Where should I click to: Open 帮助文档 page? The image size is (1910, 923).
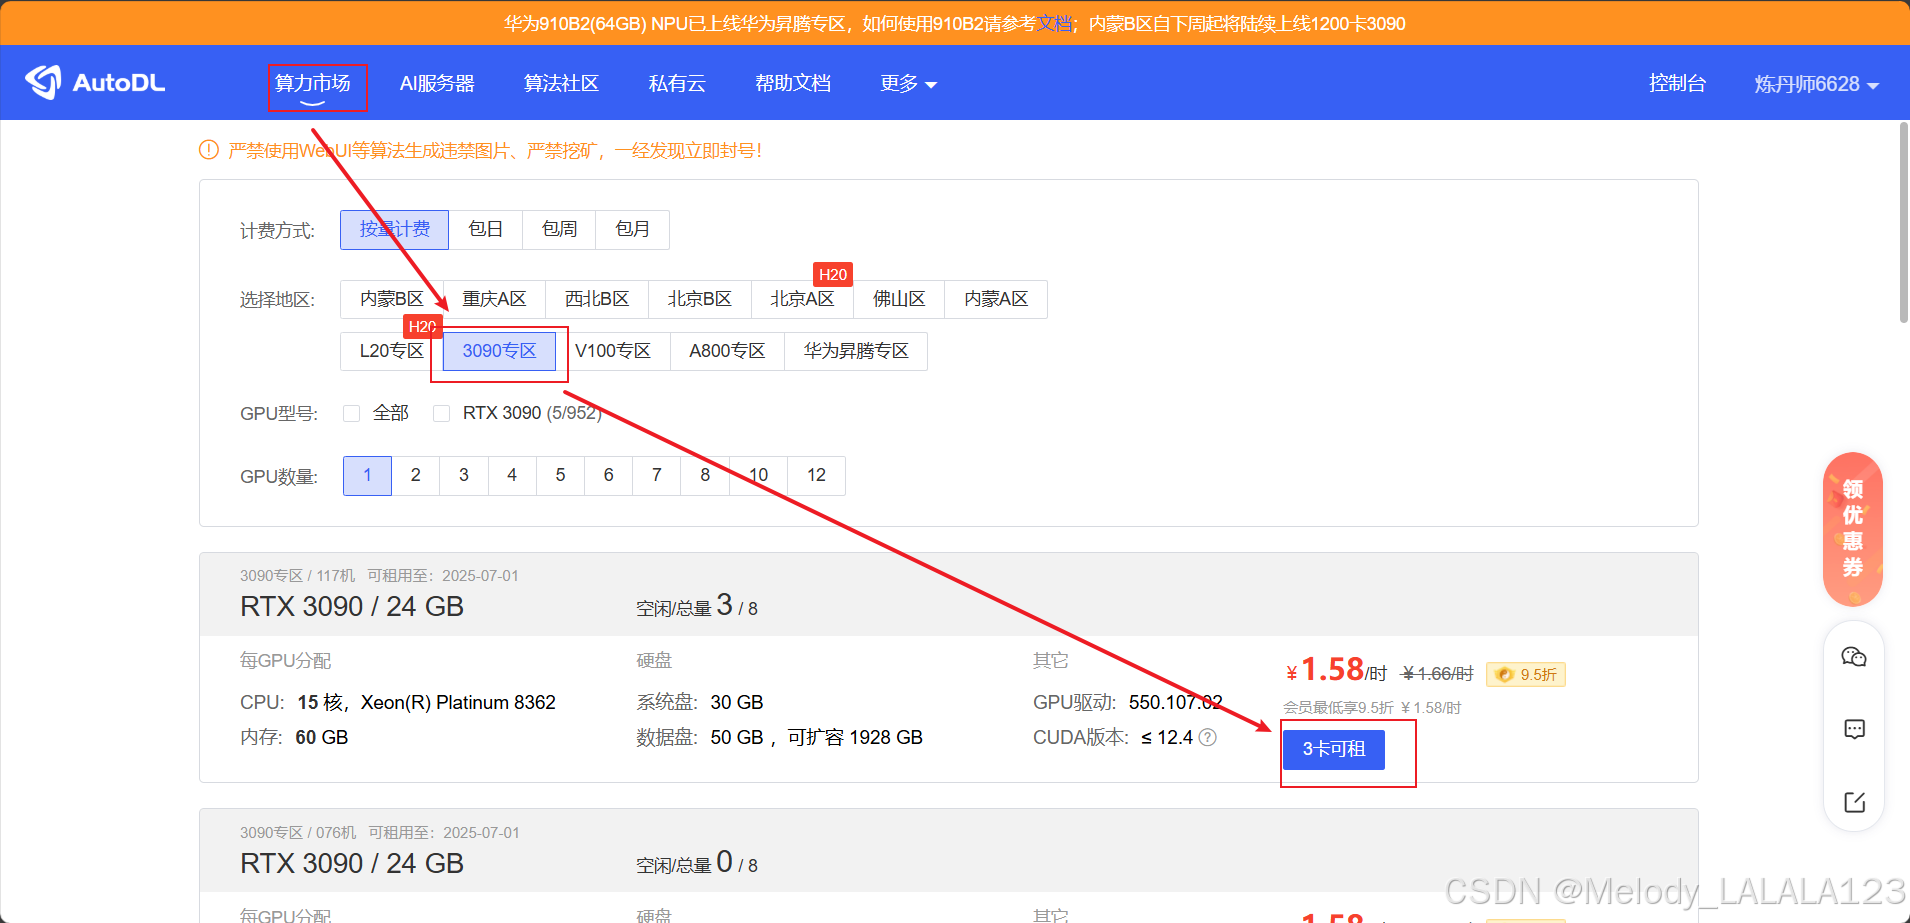(x=793, y=83)
